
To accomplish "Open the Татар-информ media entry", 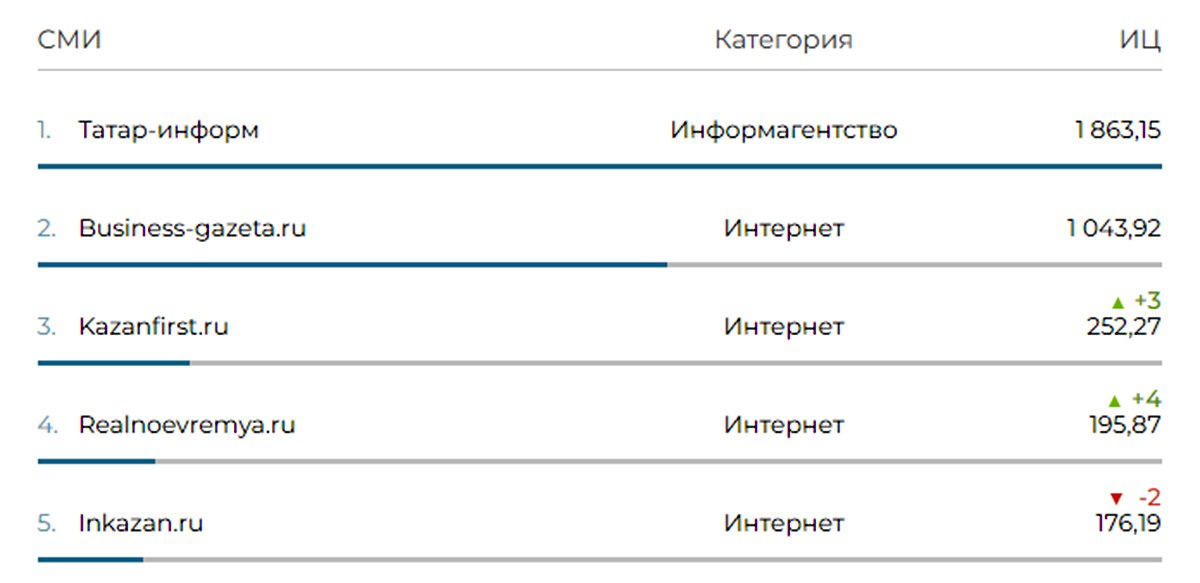I will (x=168, y=130).
